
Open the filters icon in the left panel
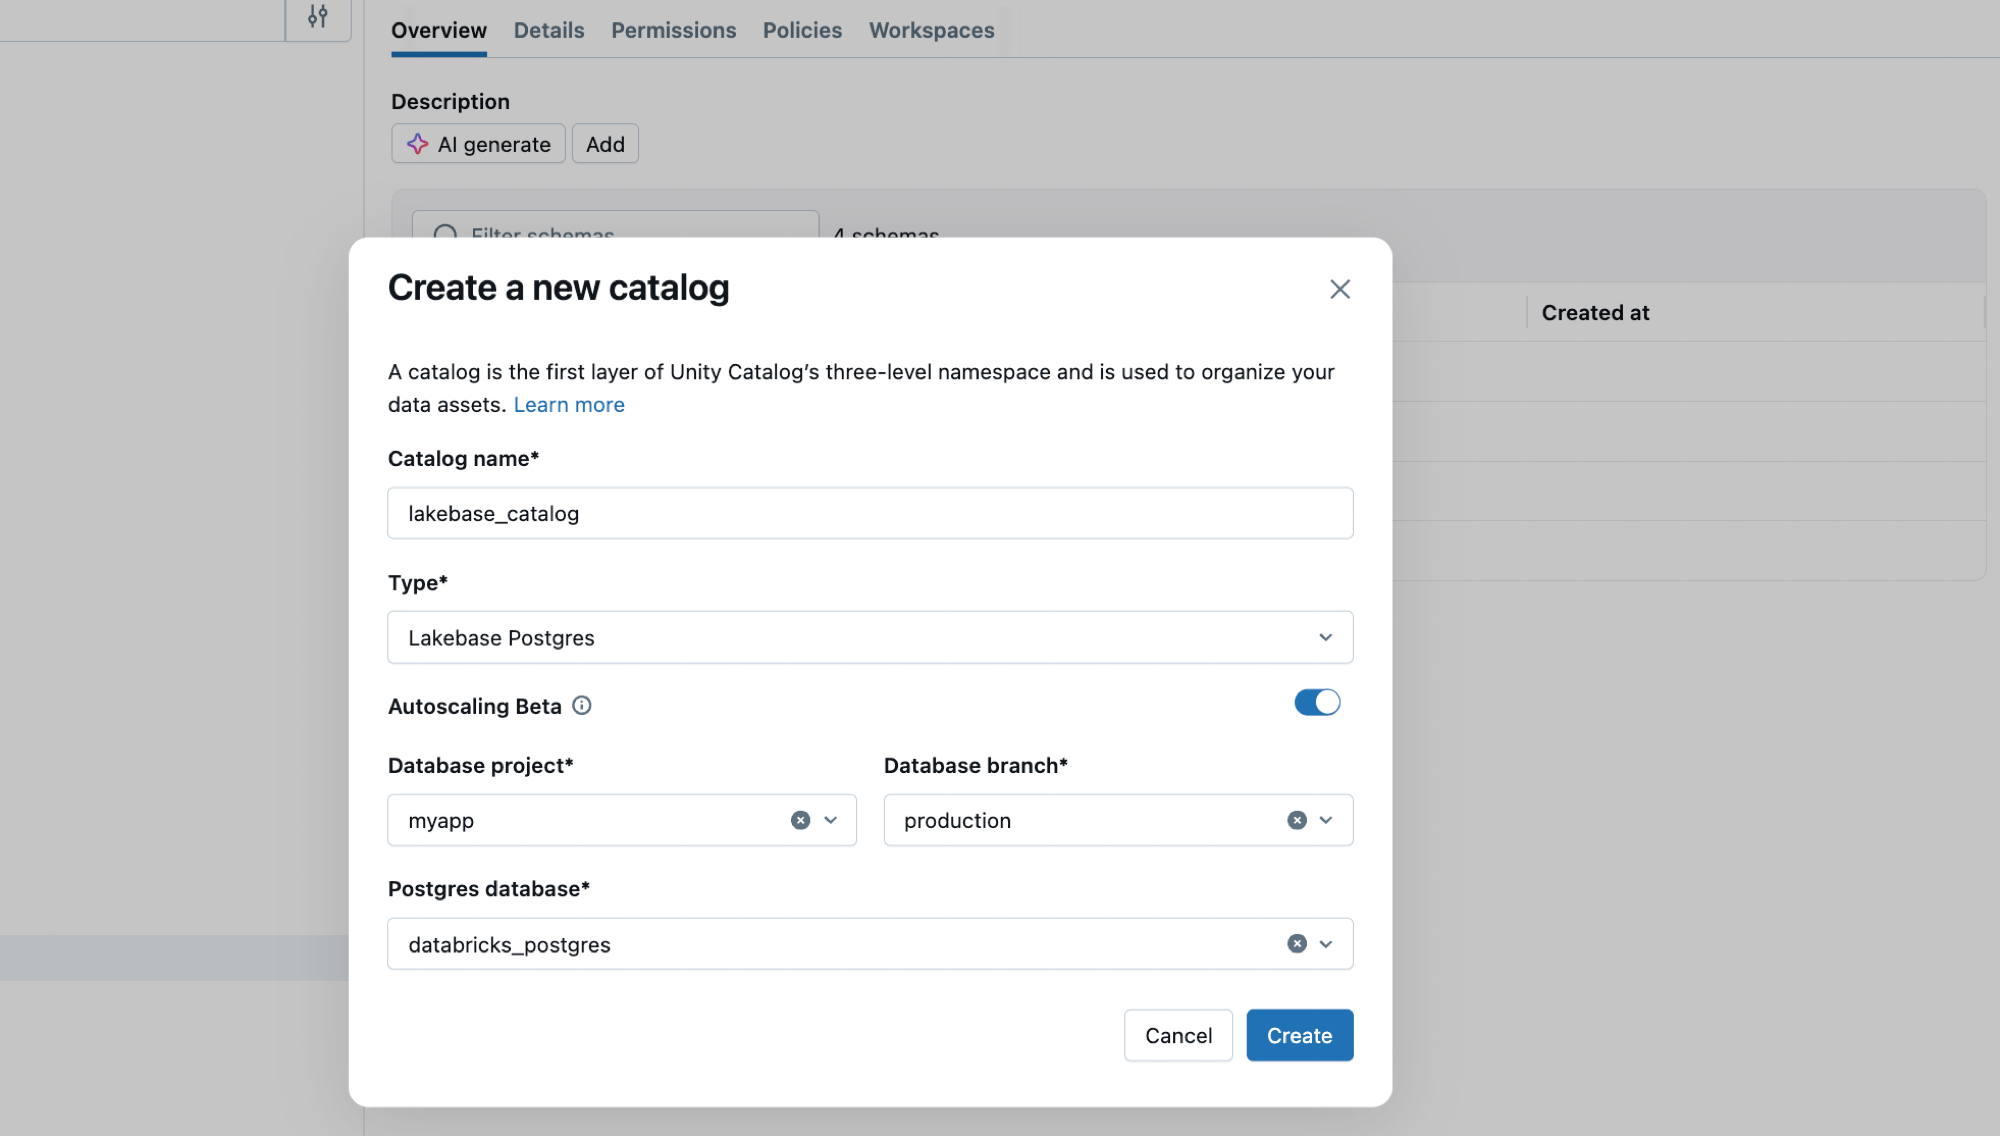click(317, 14)
